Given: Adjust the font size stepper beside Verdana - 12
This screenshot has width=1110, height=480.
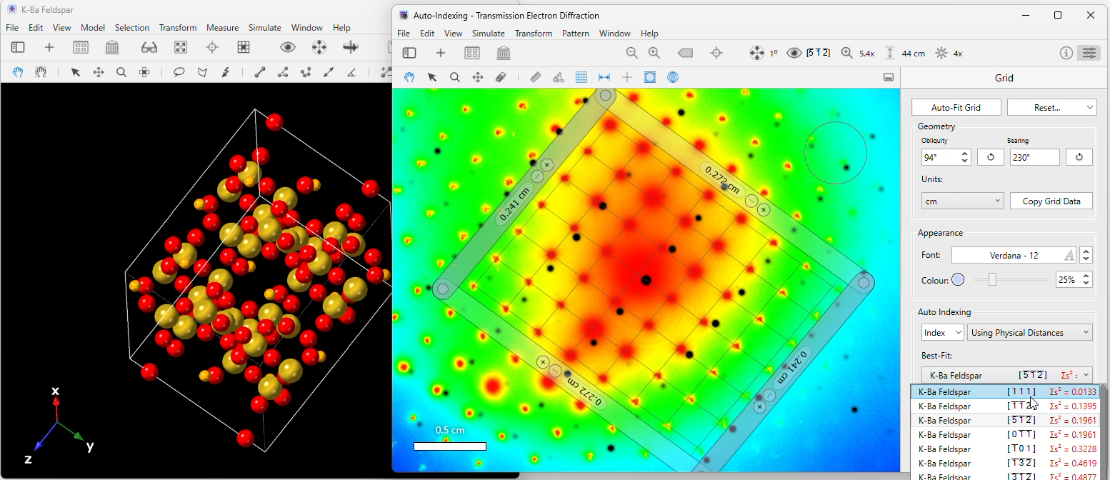Looking at the screenshot, I should 1086,255.
